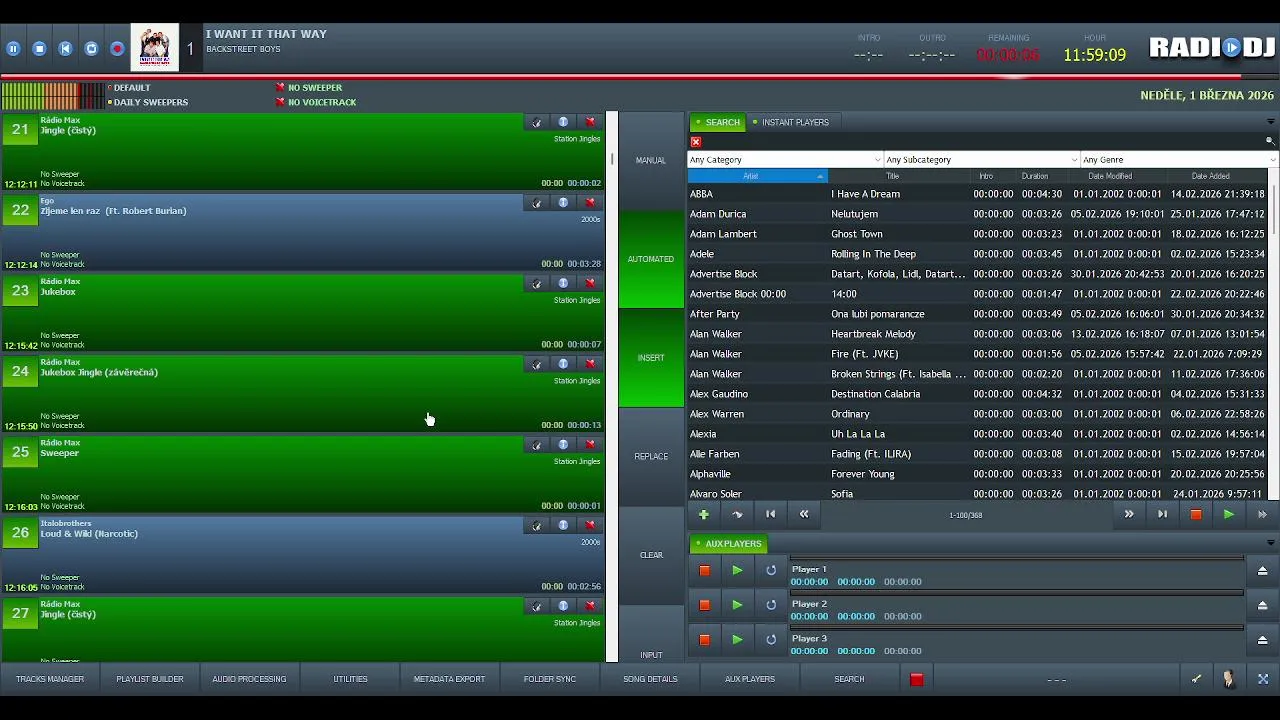Screen dimensions: 1280x720
Task: Toggle the Insert mode button
Action: (x=651, y=358)
